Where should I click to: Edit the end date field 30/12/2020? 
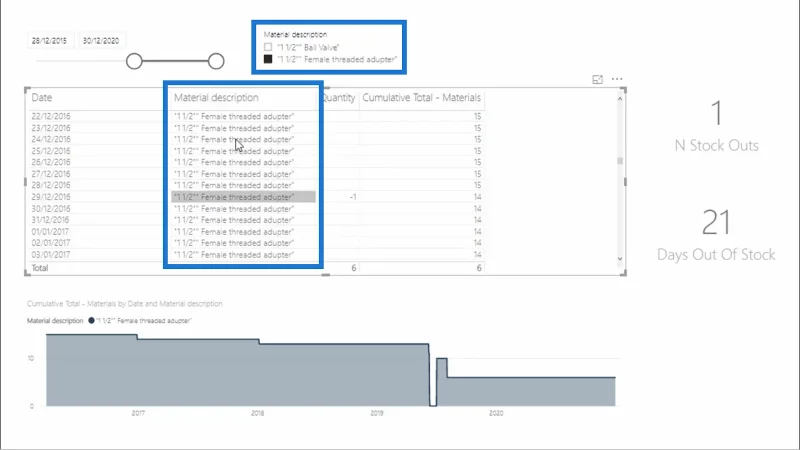tap(101, 41)
